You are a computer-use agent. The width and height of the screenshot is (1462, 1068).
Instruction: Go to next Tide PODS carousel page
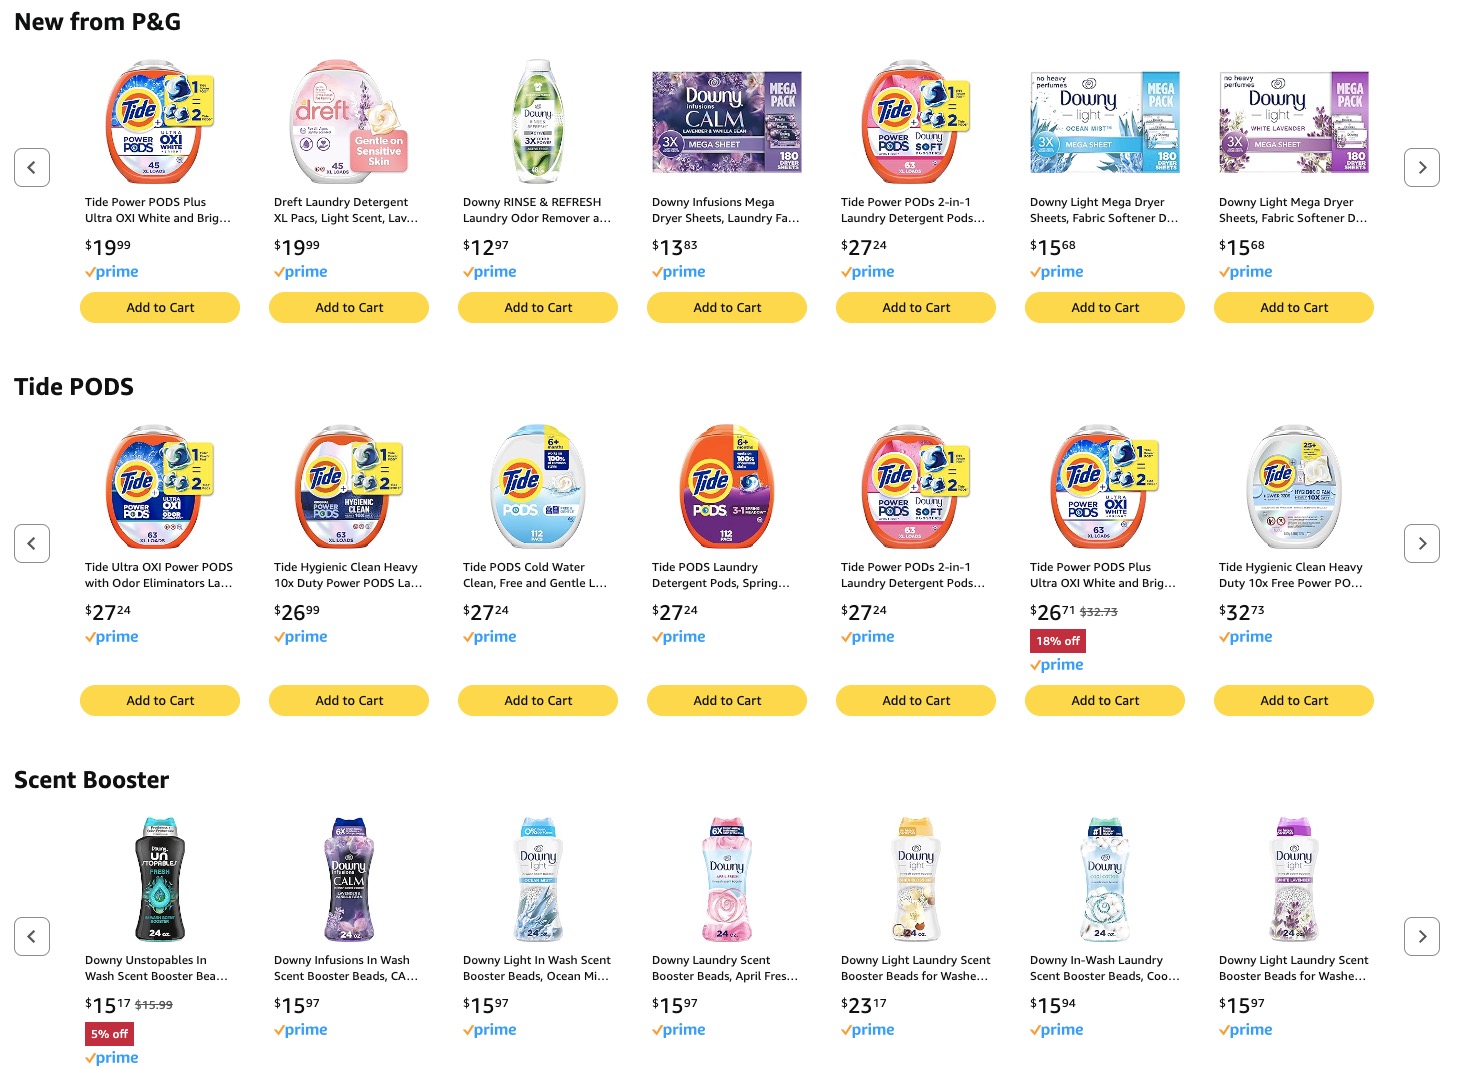(x=1421, y=544)
